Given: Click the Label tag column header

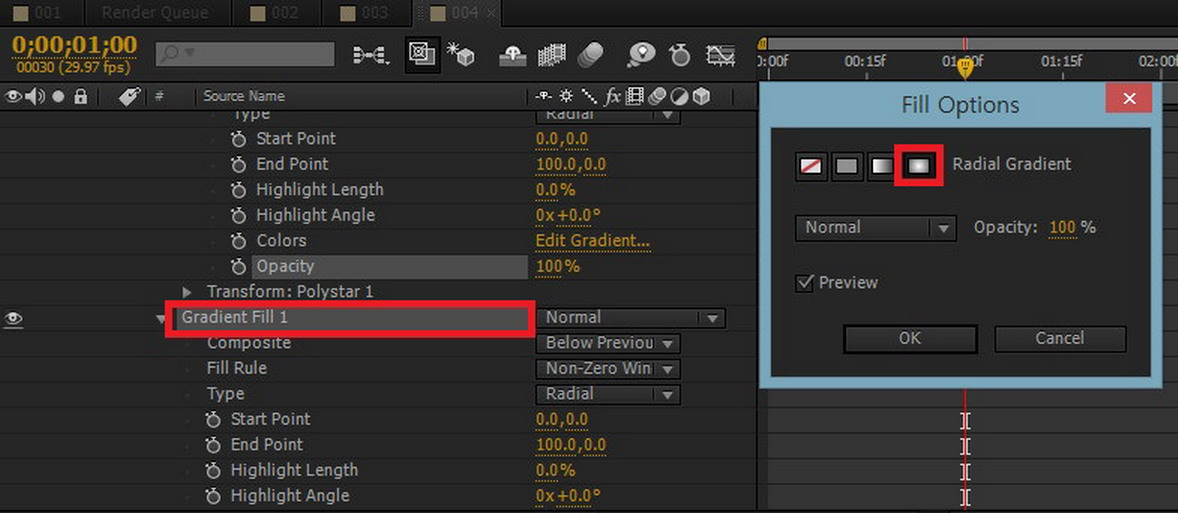Looking at the screenshot, I should click(129, 96).
